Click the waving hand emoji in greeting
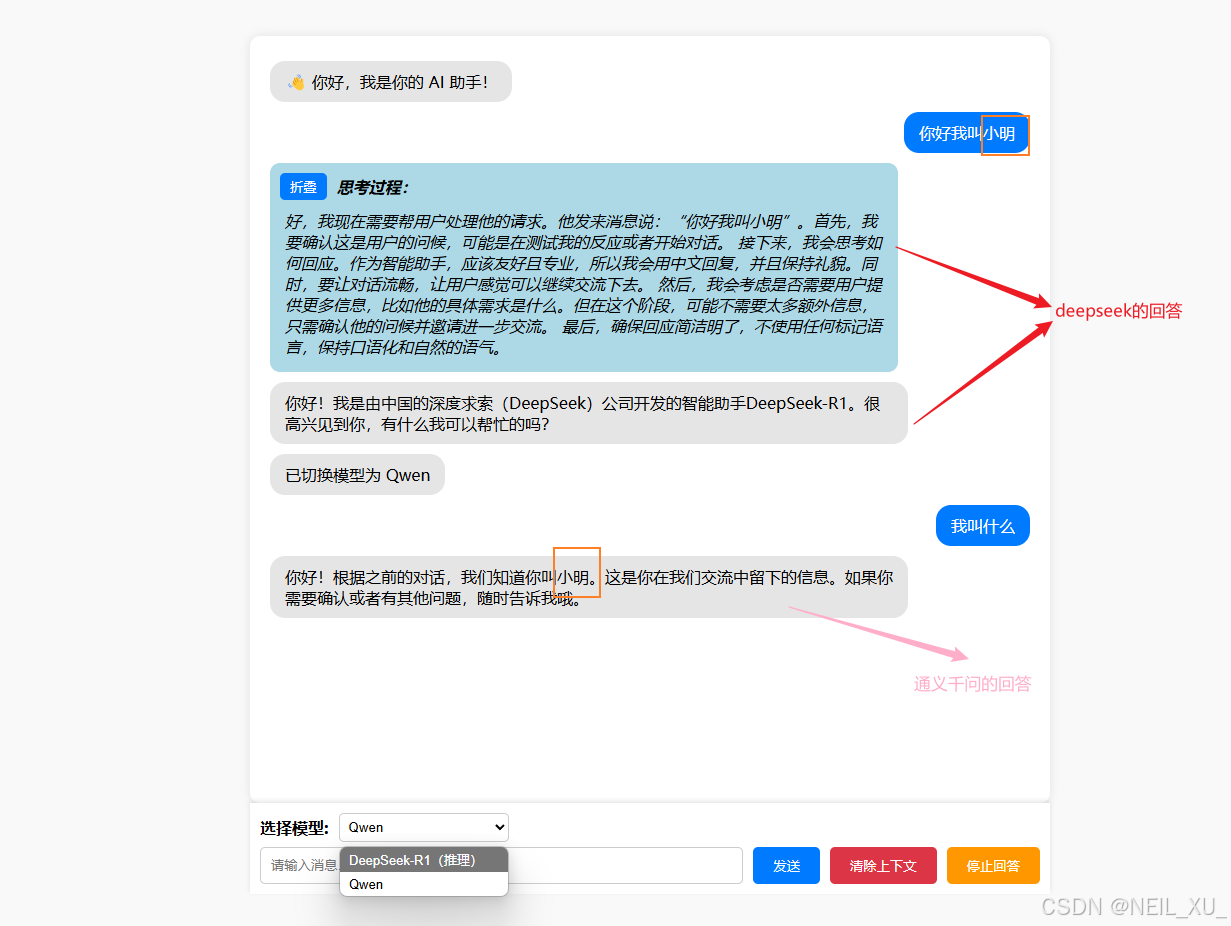 pos(296,82)
